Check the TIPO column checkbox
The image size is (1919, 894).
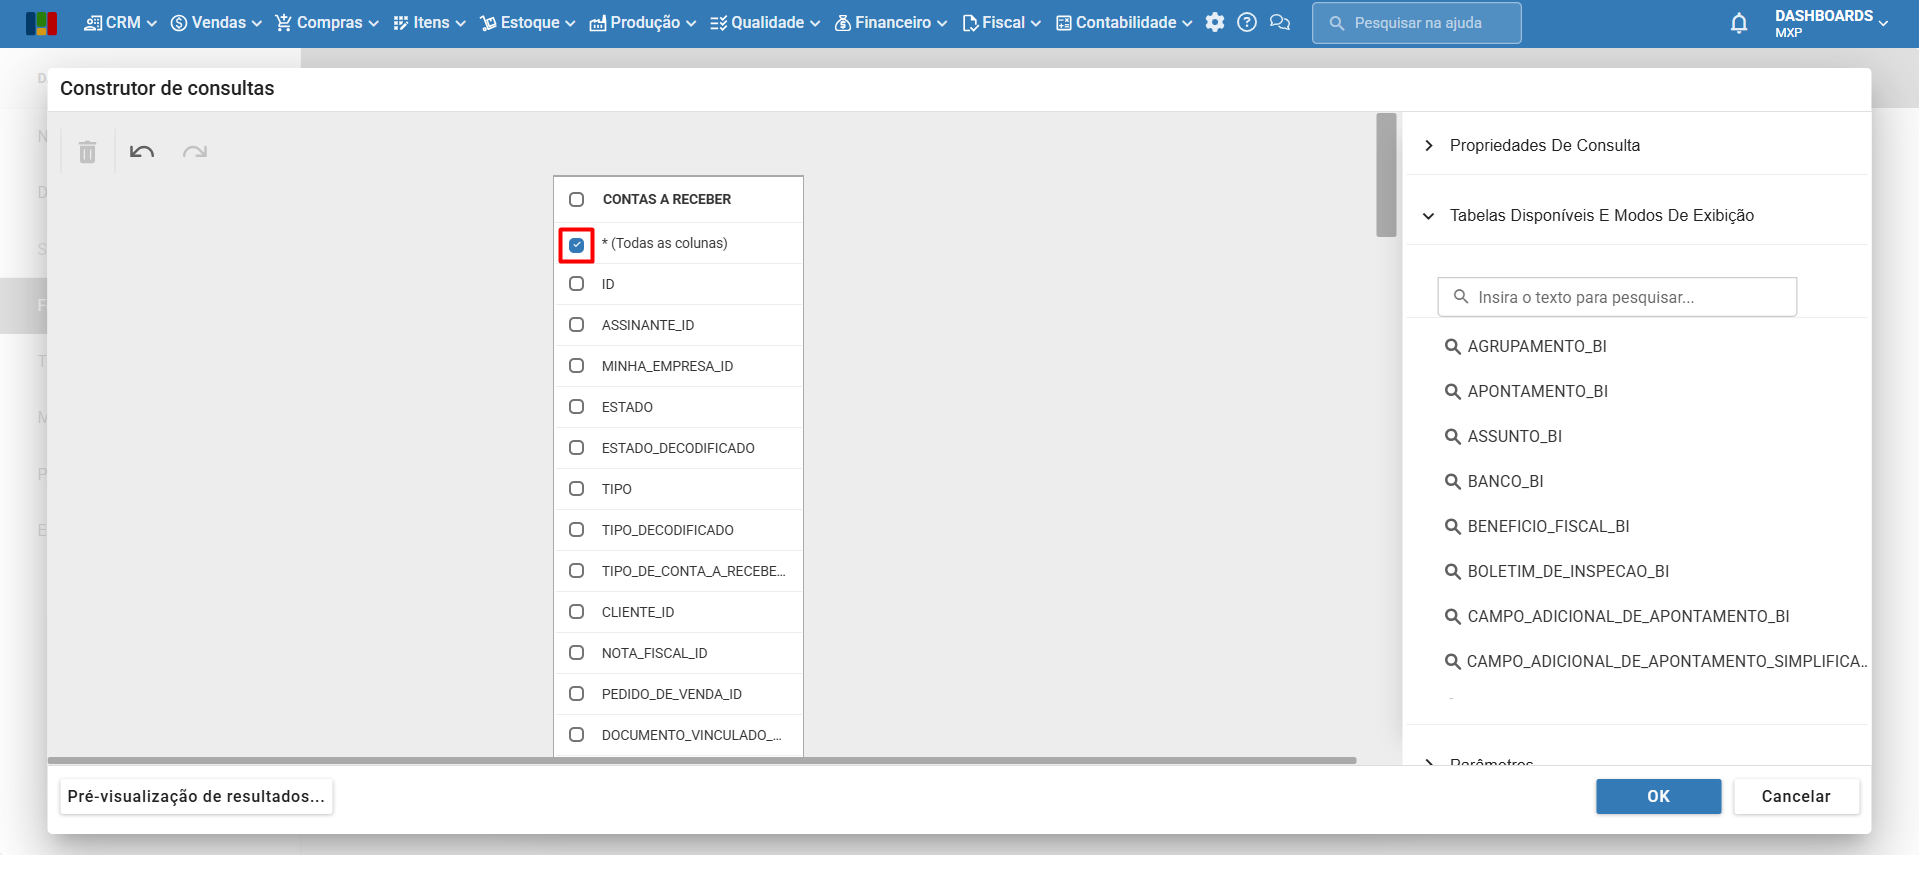pos(577,489)
